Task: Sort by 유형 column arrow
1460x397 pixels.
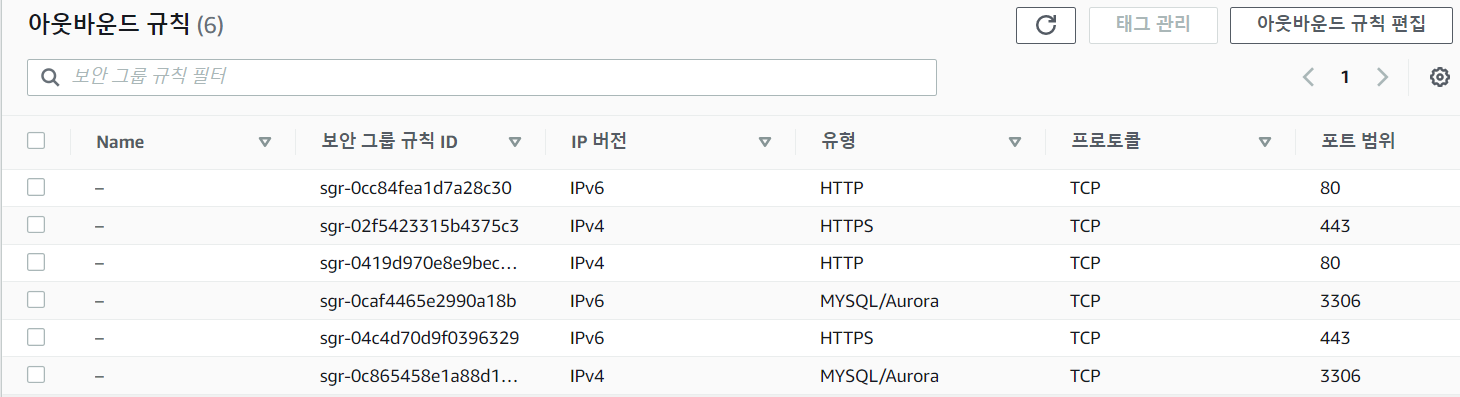Action: pos(1015,142)
